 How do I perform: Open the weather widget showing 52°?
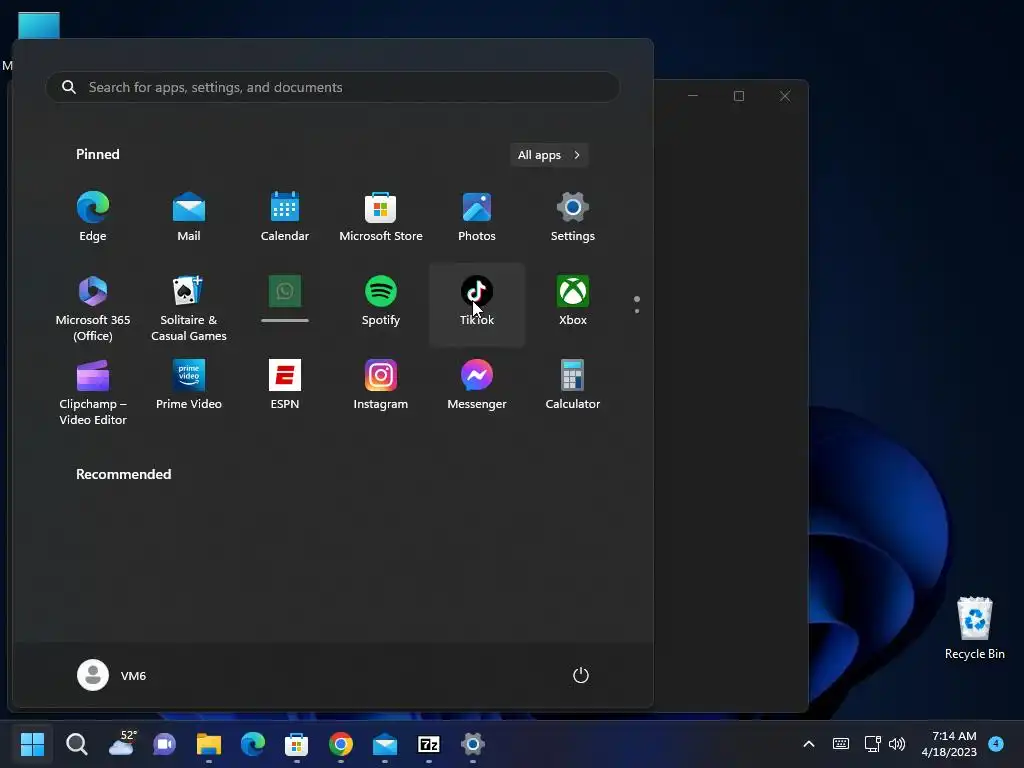point(121,744)
